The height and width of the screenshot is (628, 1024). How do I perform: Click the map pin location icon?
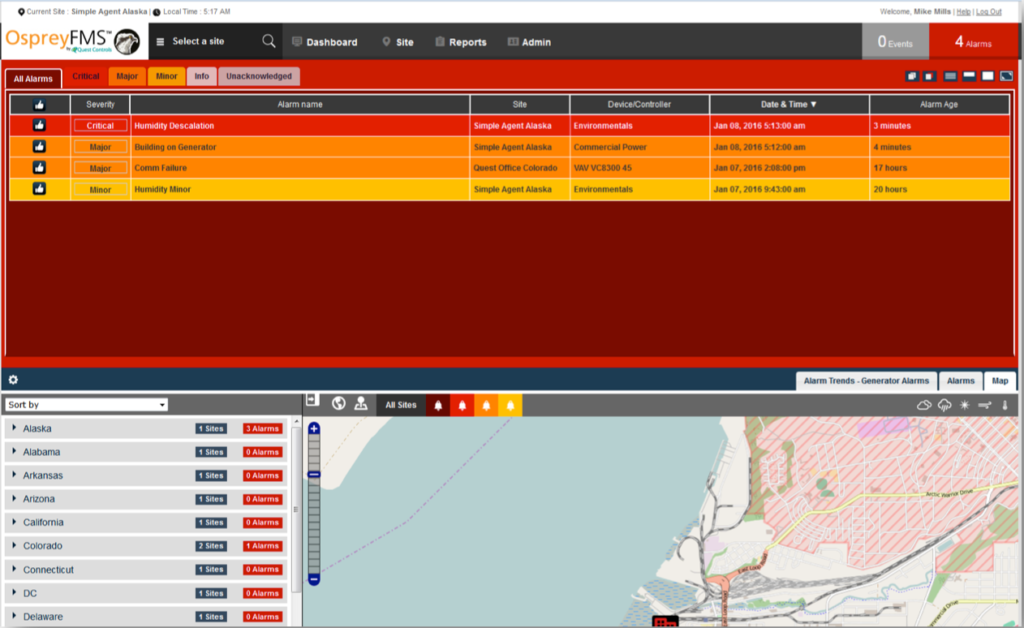360,404
